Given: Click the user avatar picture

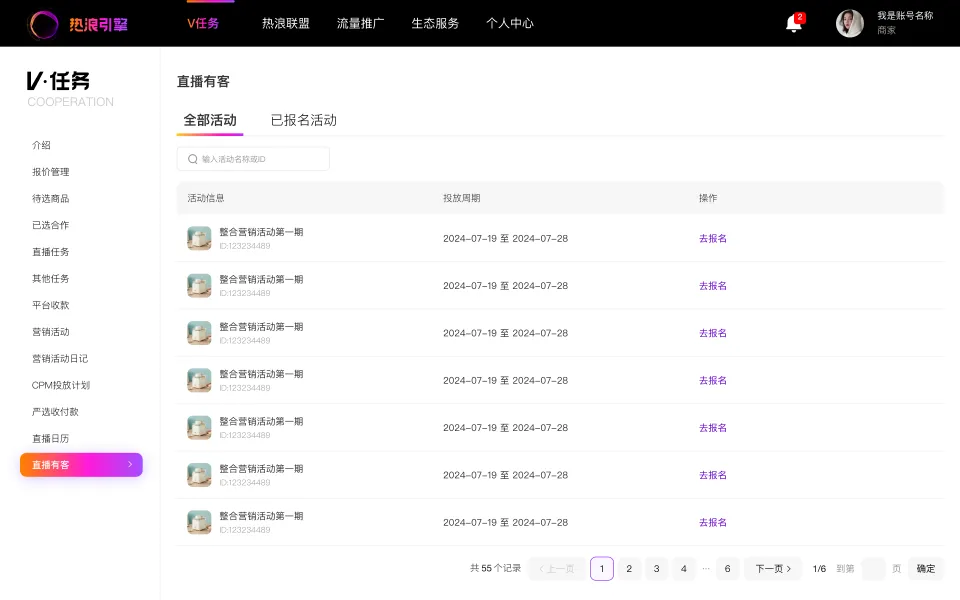Looking at the screenshot, I should point(850,23).
